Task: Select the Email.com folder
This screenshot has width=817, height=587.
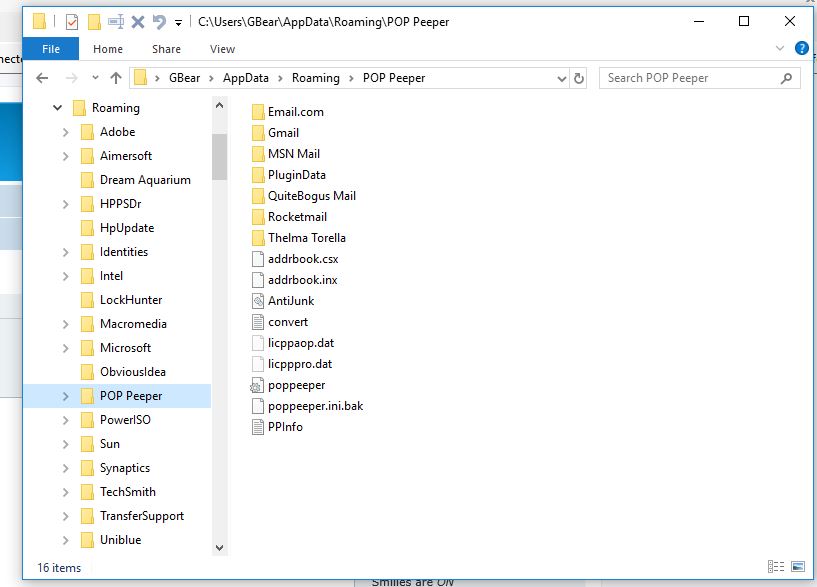Action: click(x=288, y=112)
